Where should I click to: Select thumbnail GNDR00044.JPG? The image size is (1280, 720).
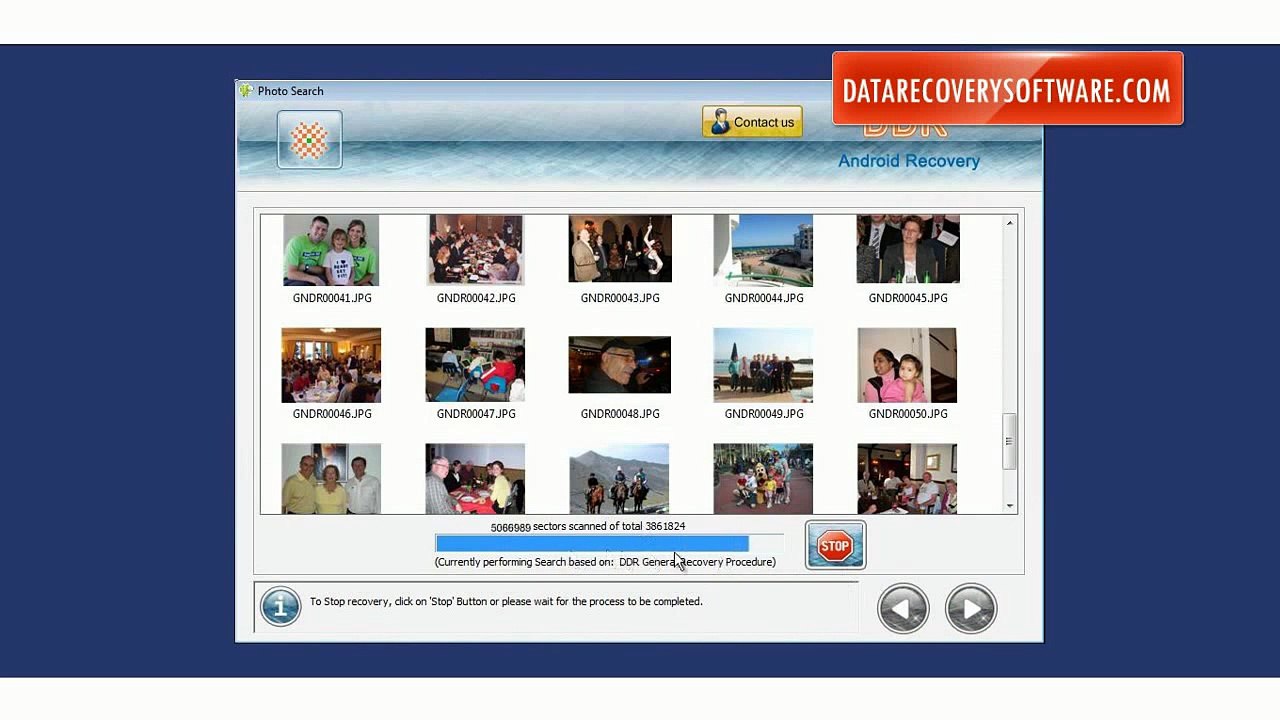click(x=763, y=250)
